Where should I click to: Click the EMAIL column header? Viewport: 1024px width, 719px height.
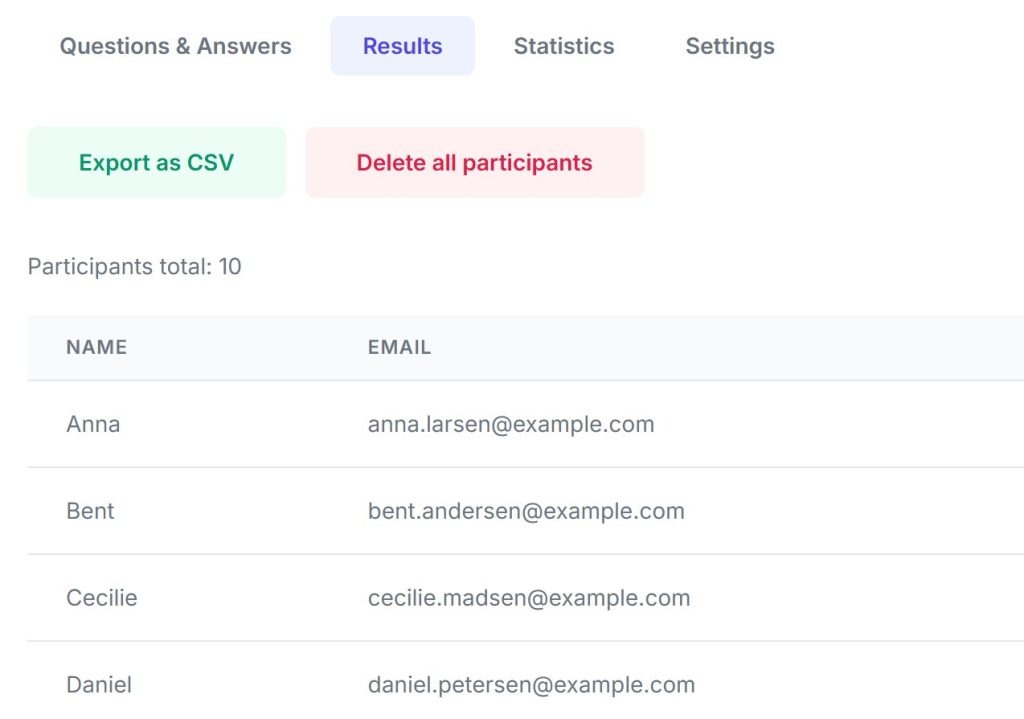click(x=400, y=348)
